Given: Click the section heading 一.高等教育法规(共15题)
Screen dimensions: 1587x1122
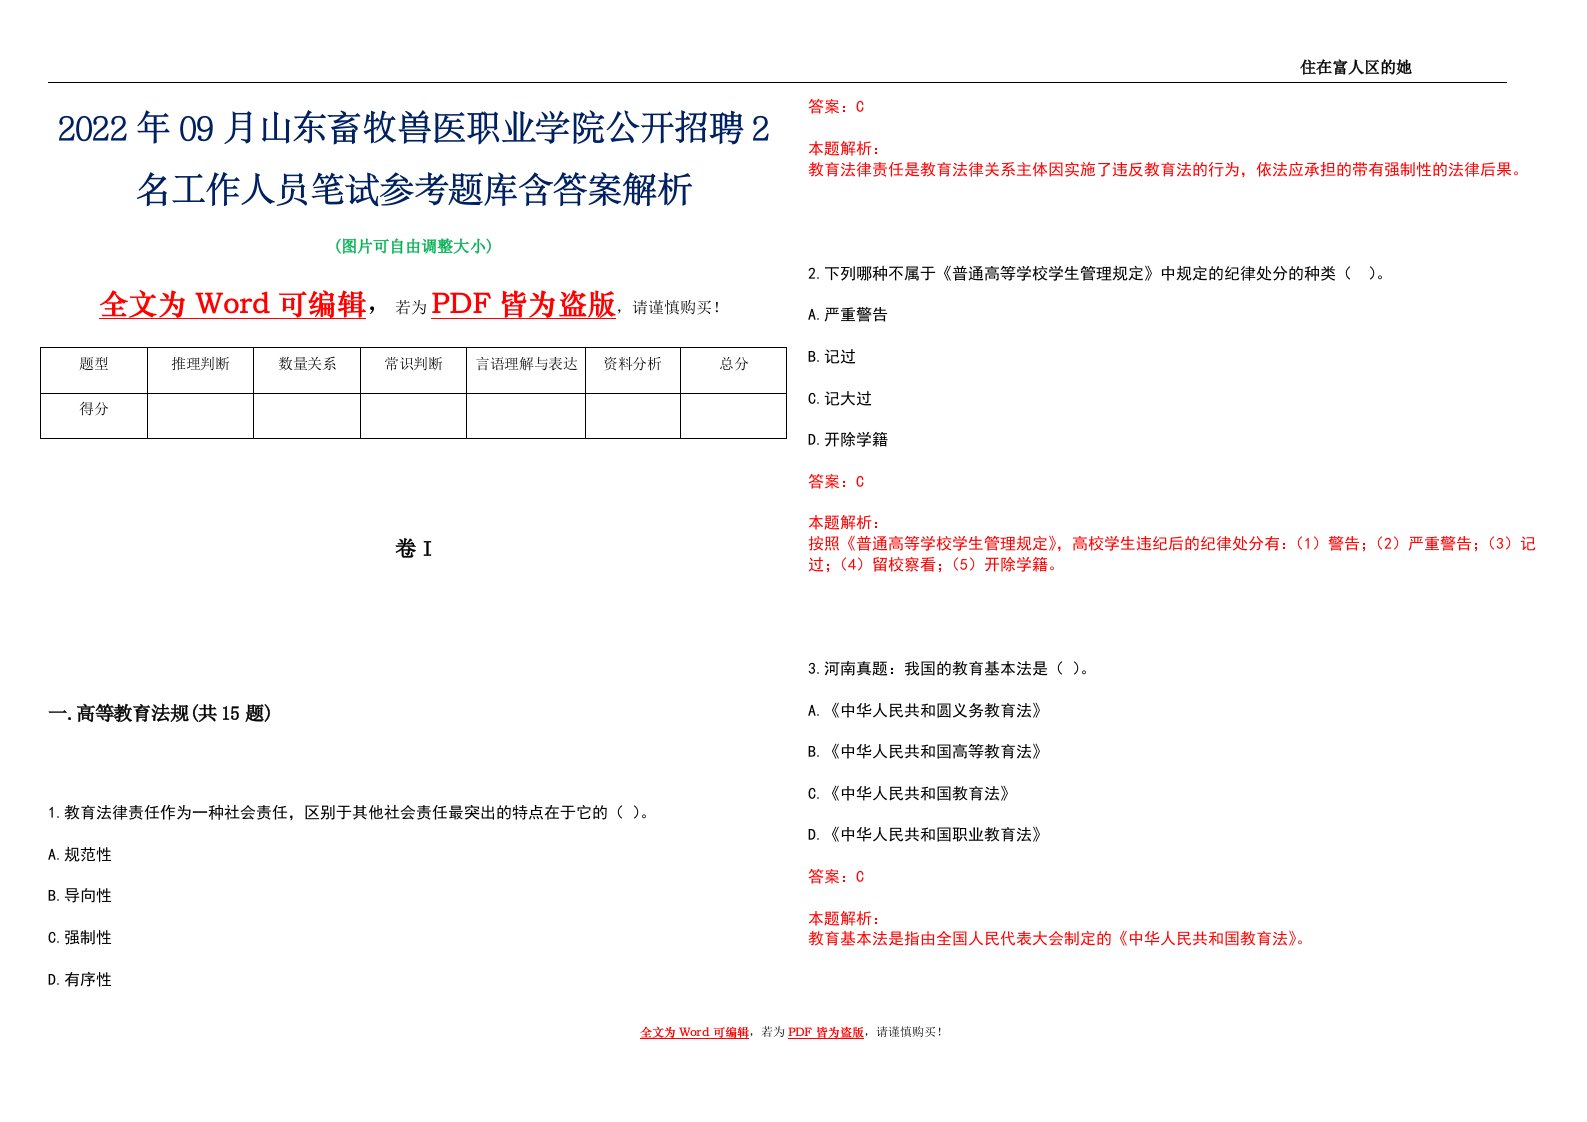Looking at the screenshot, I should (160, 713).
